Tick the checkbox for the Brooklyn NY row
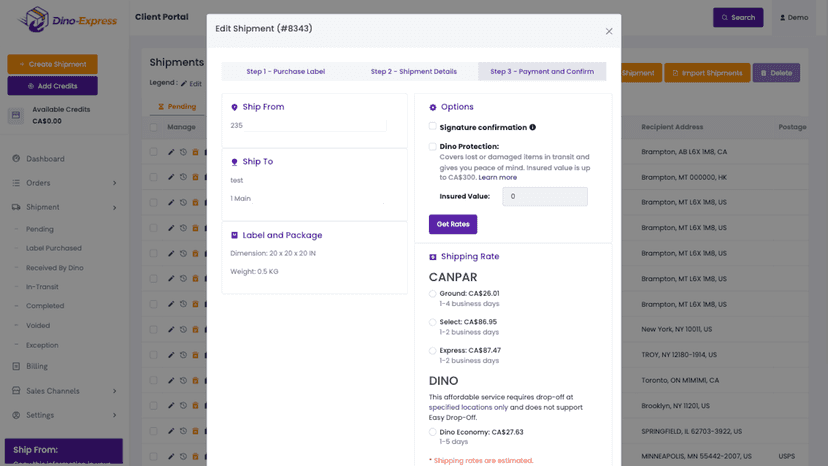 (154, 406)
